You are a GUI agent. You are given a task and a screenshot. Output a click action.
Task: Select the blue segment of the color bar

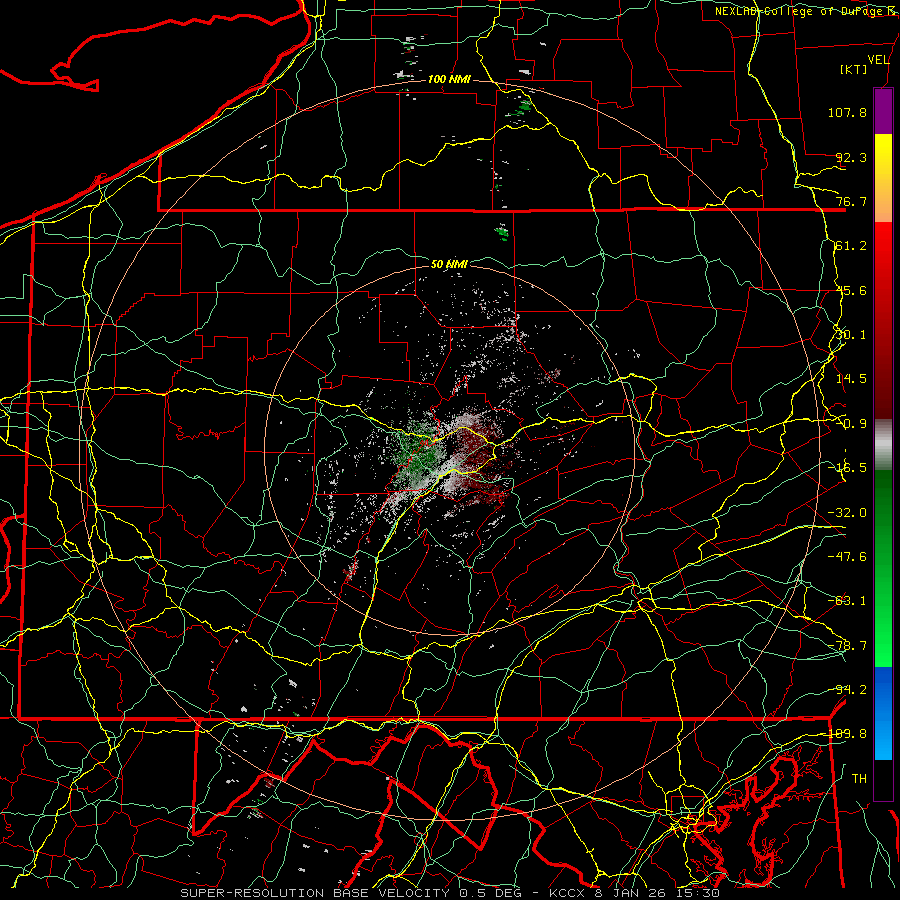[x=883, y=713]
